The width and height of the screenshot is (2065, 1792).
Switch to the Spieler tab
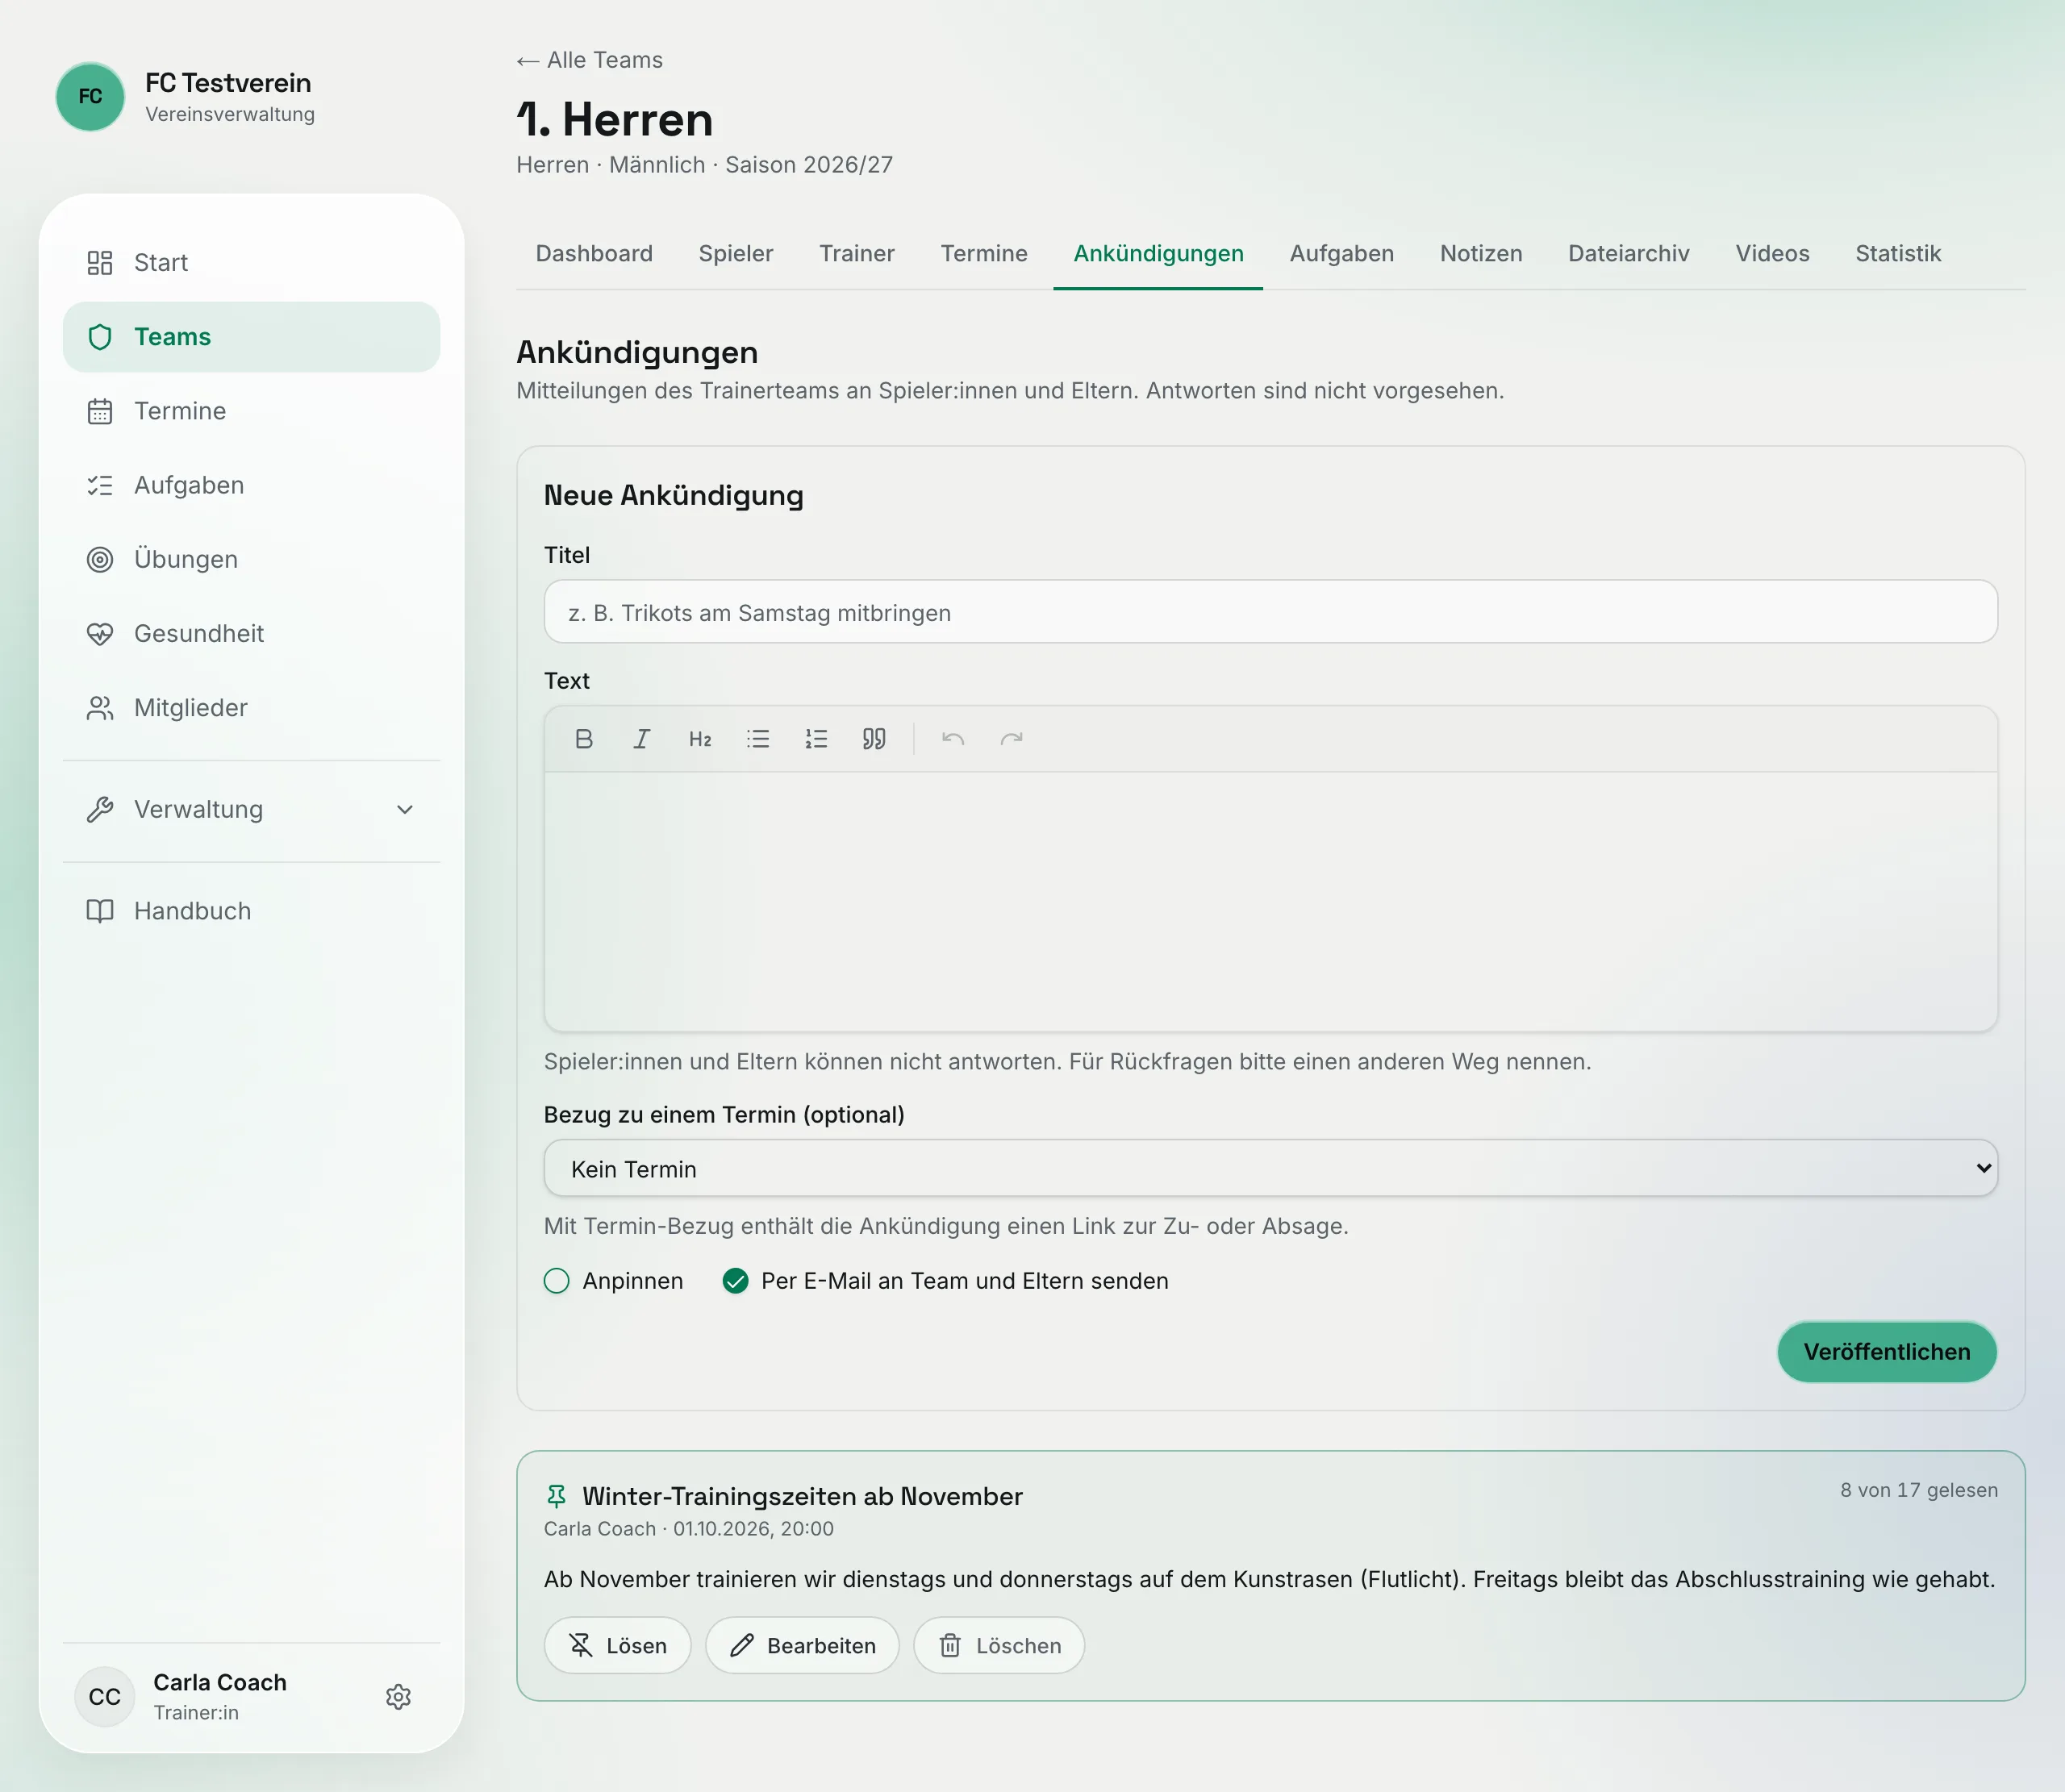(736, 254)
